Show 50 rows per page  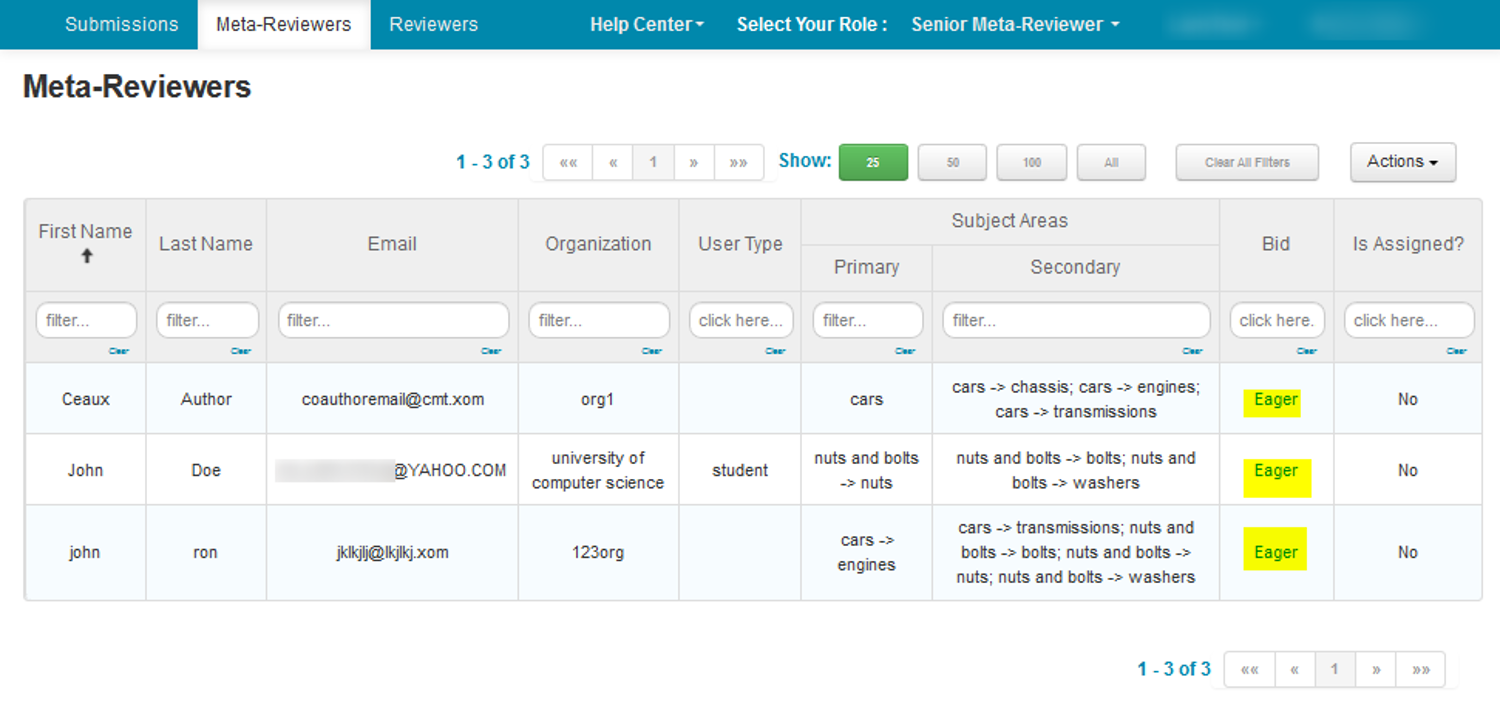click(952, 162)
